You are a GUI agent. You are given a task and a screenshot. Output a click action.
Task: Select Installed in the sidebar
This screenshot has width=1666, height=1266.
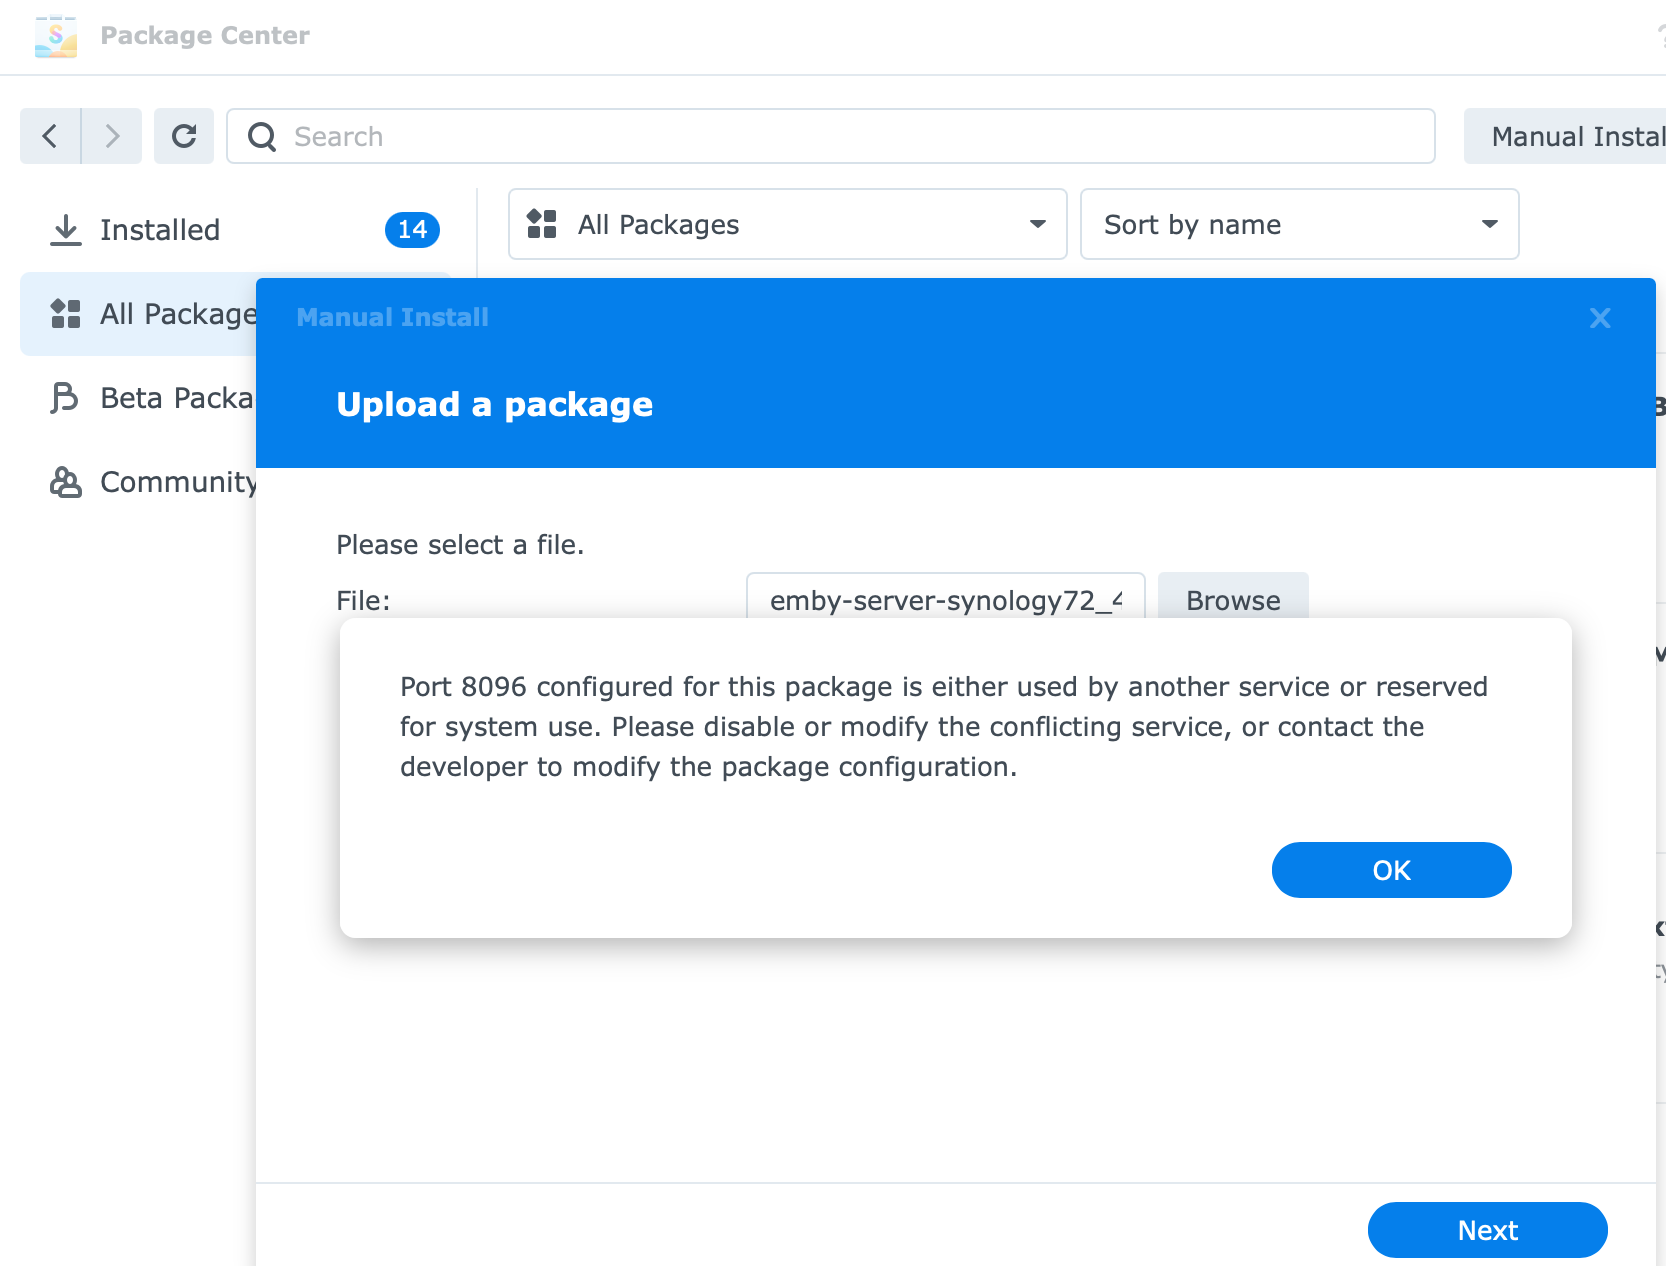pos(160,230)
